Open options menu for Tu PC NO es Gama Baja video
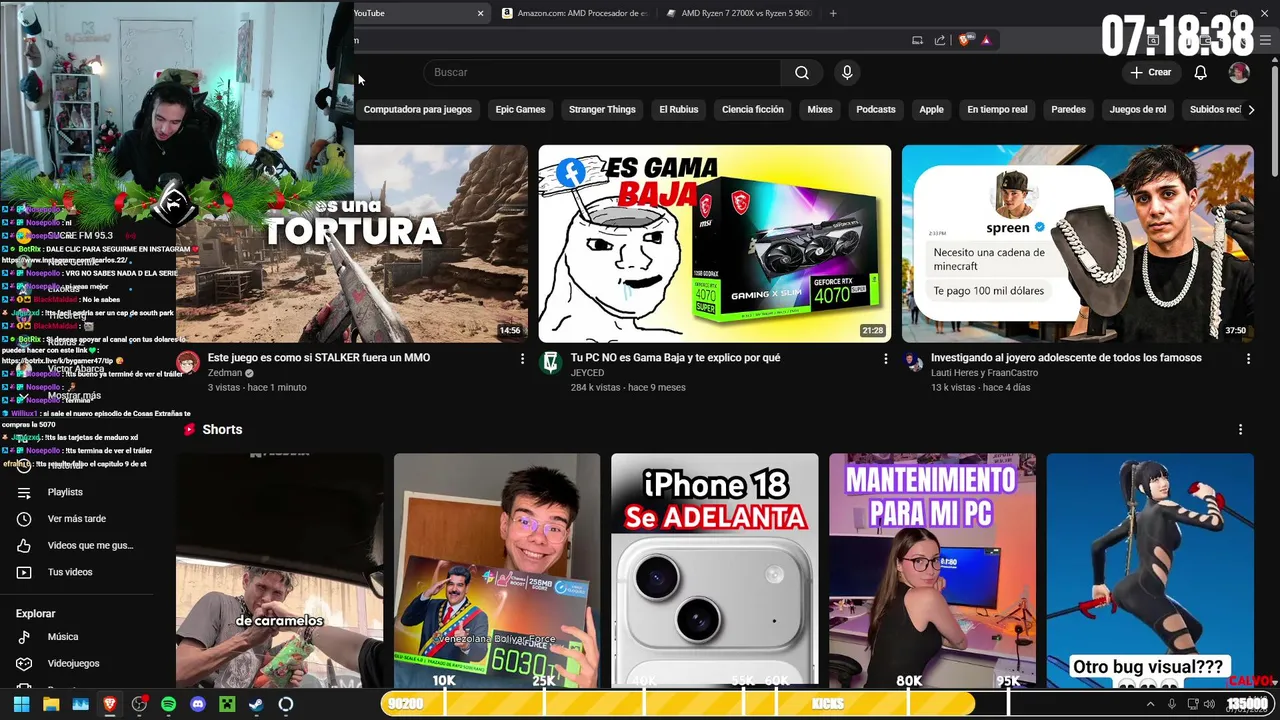The height and width of the screenshot is (720, 1280). 885,358
